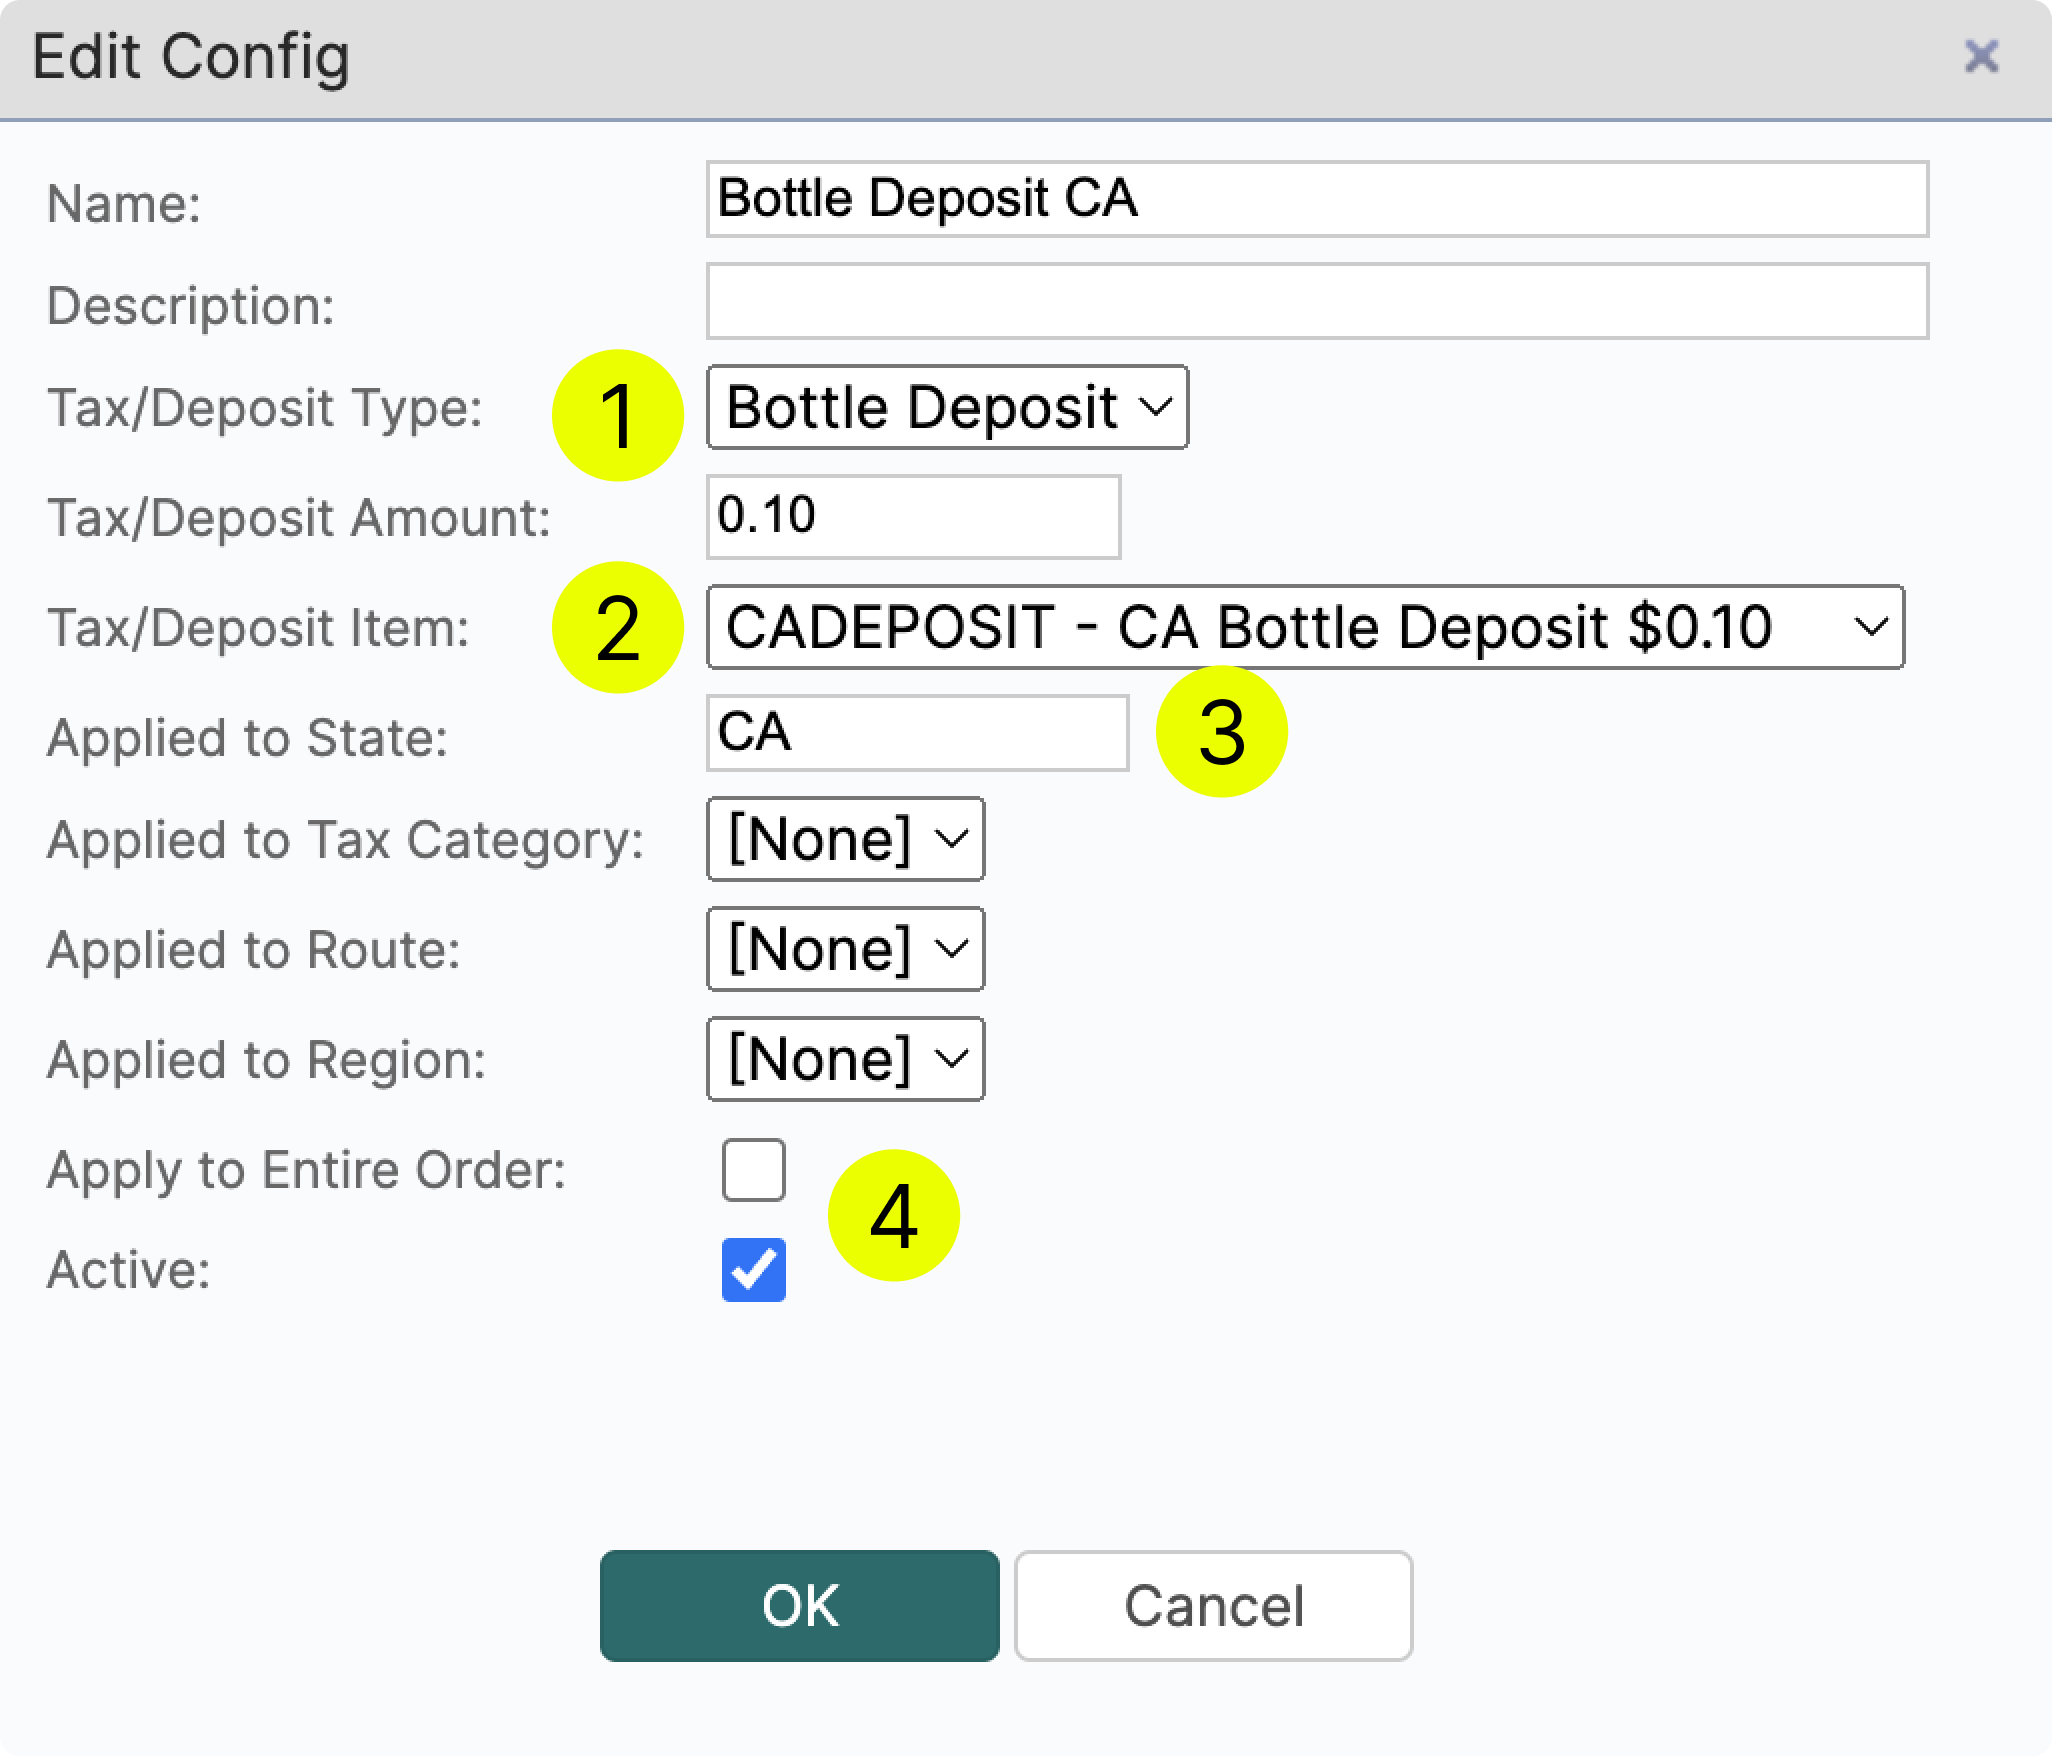
Task: Click the Cancel button
Action: point(1213,1606)
